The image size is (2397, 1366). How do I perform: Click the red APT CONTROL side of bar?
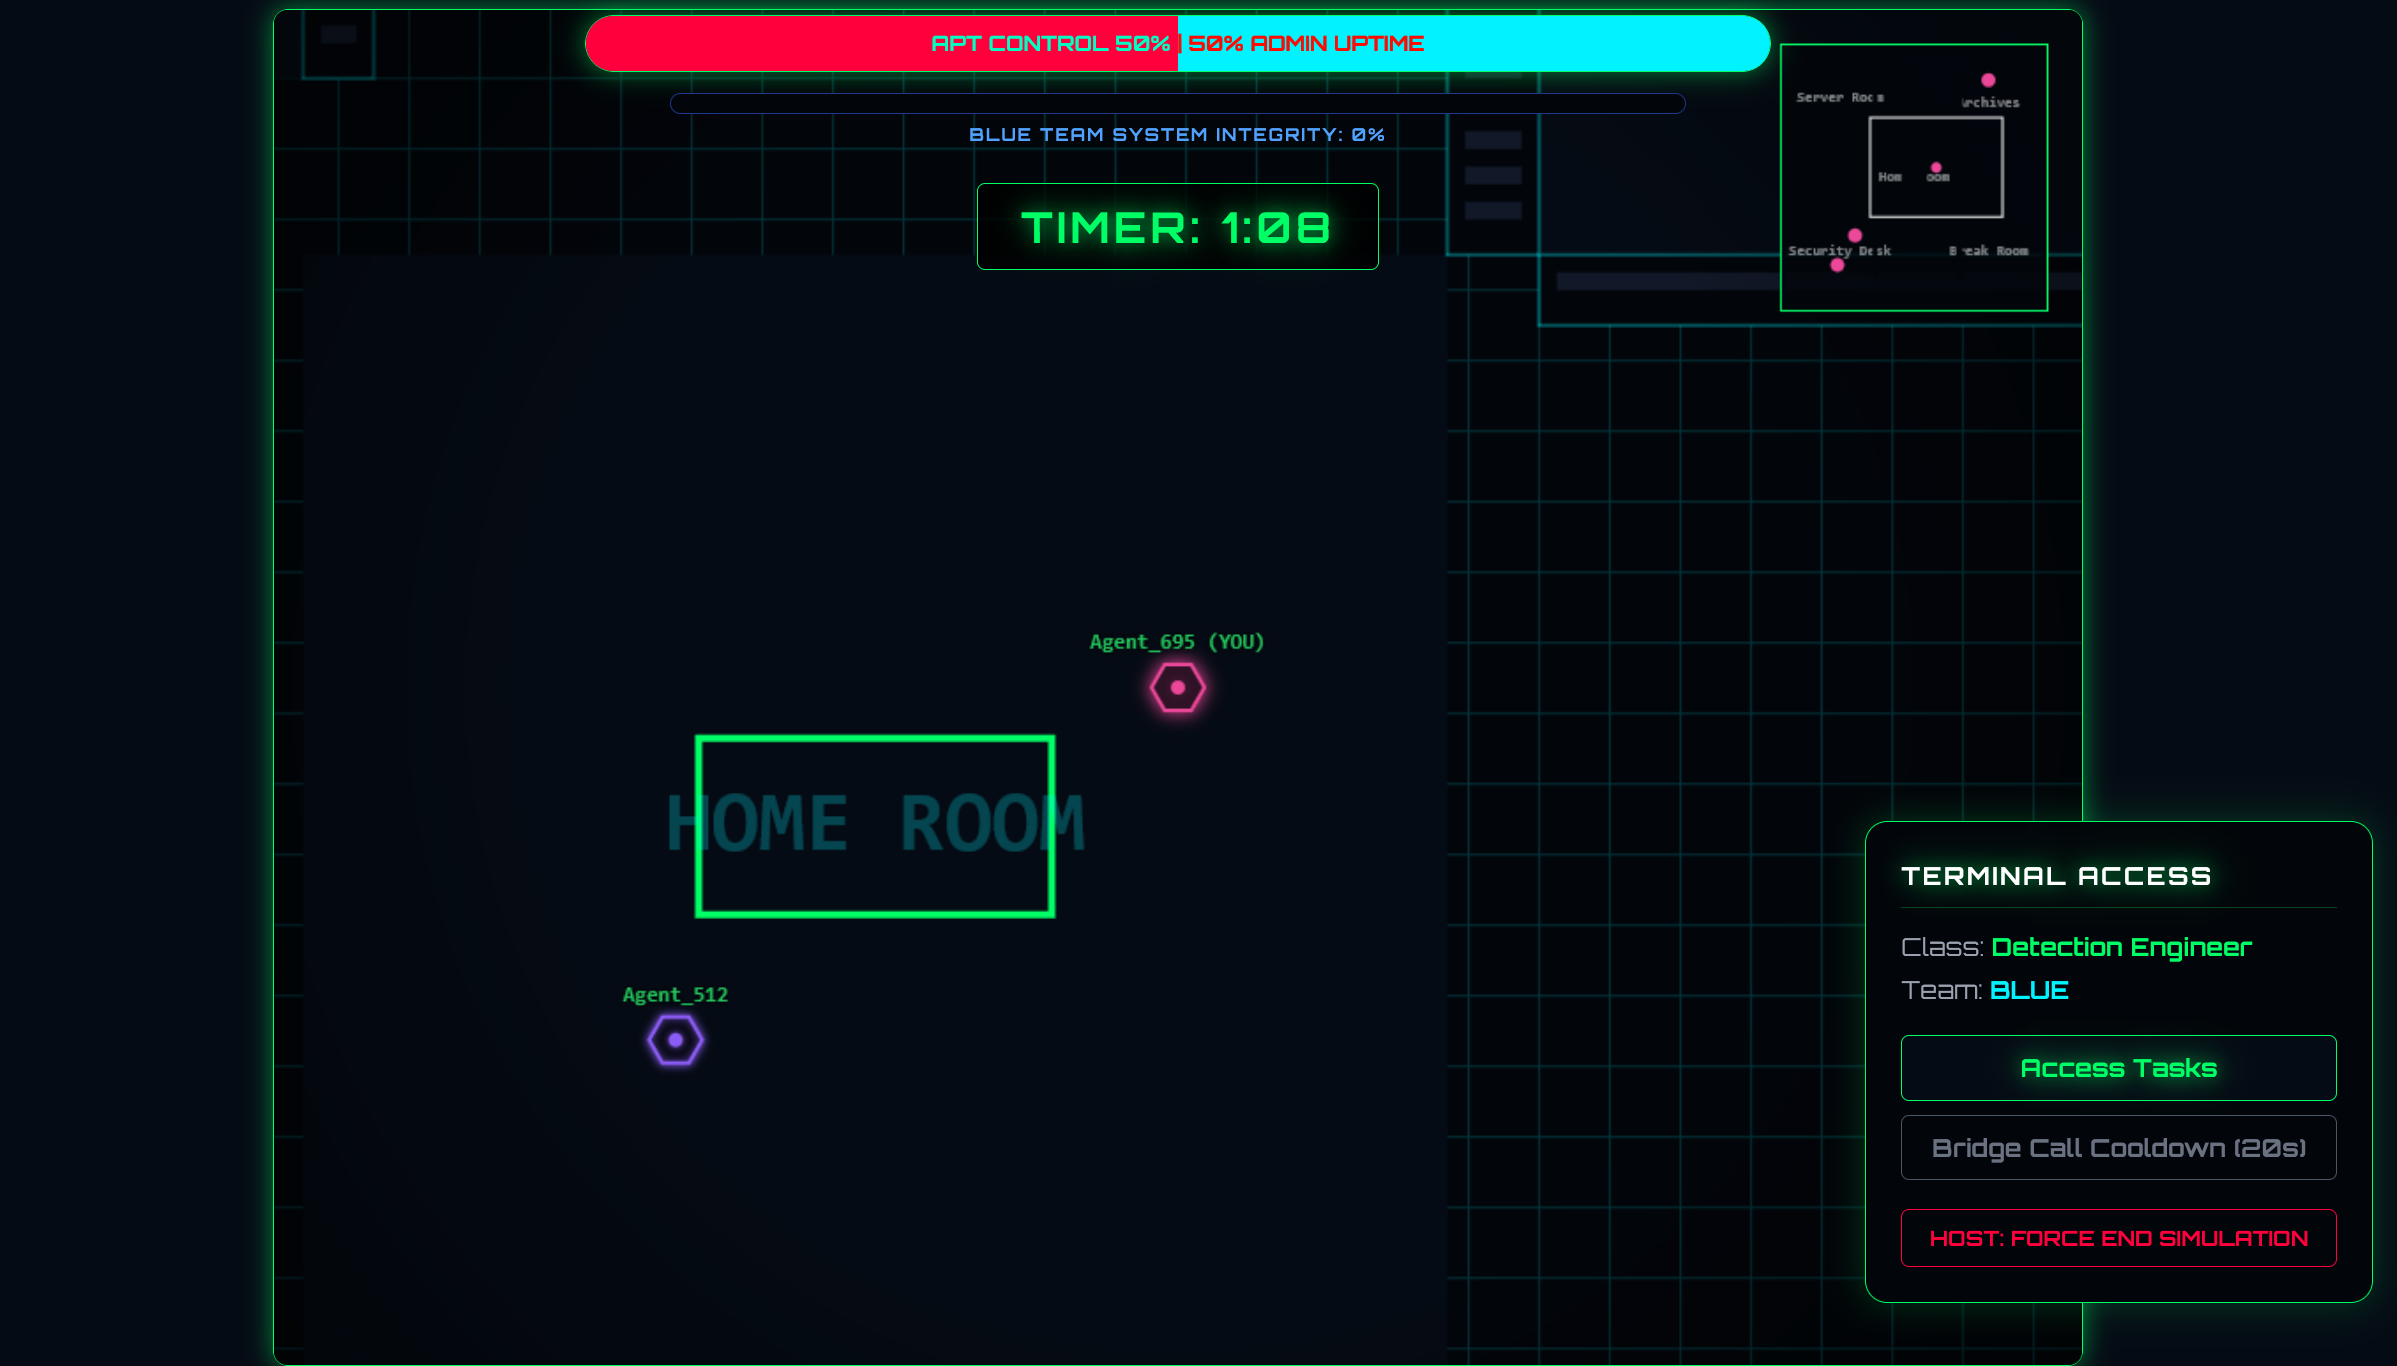[x=880, y=44]
